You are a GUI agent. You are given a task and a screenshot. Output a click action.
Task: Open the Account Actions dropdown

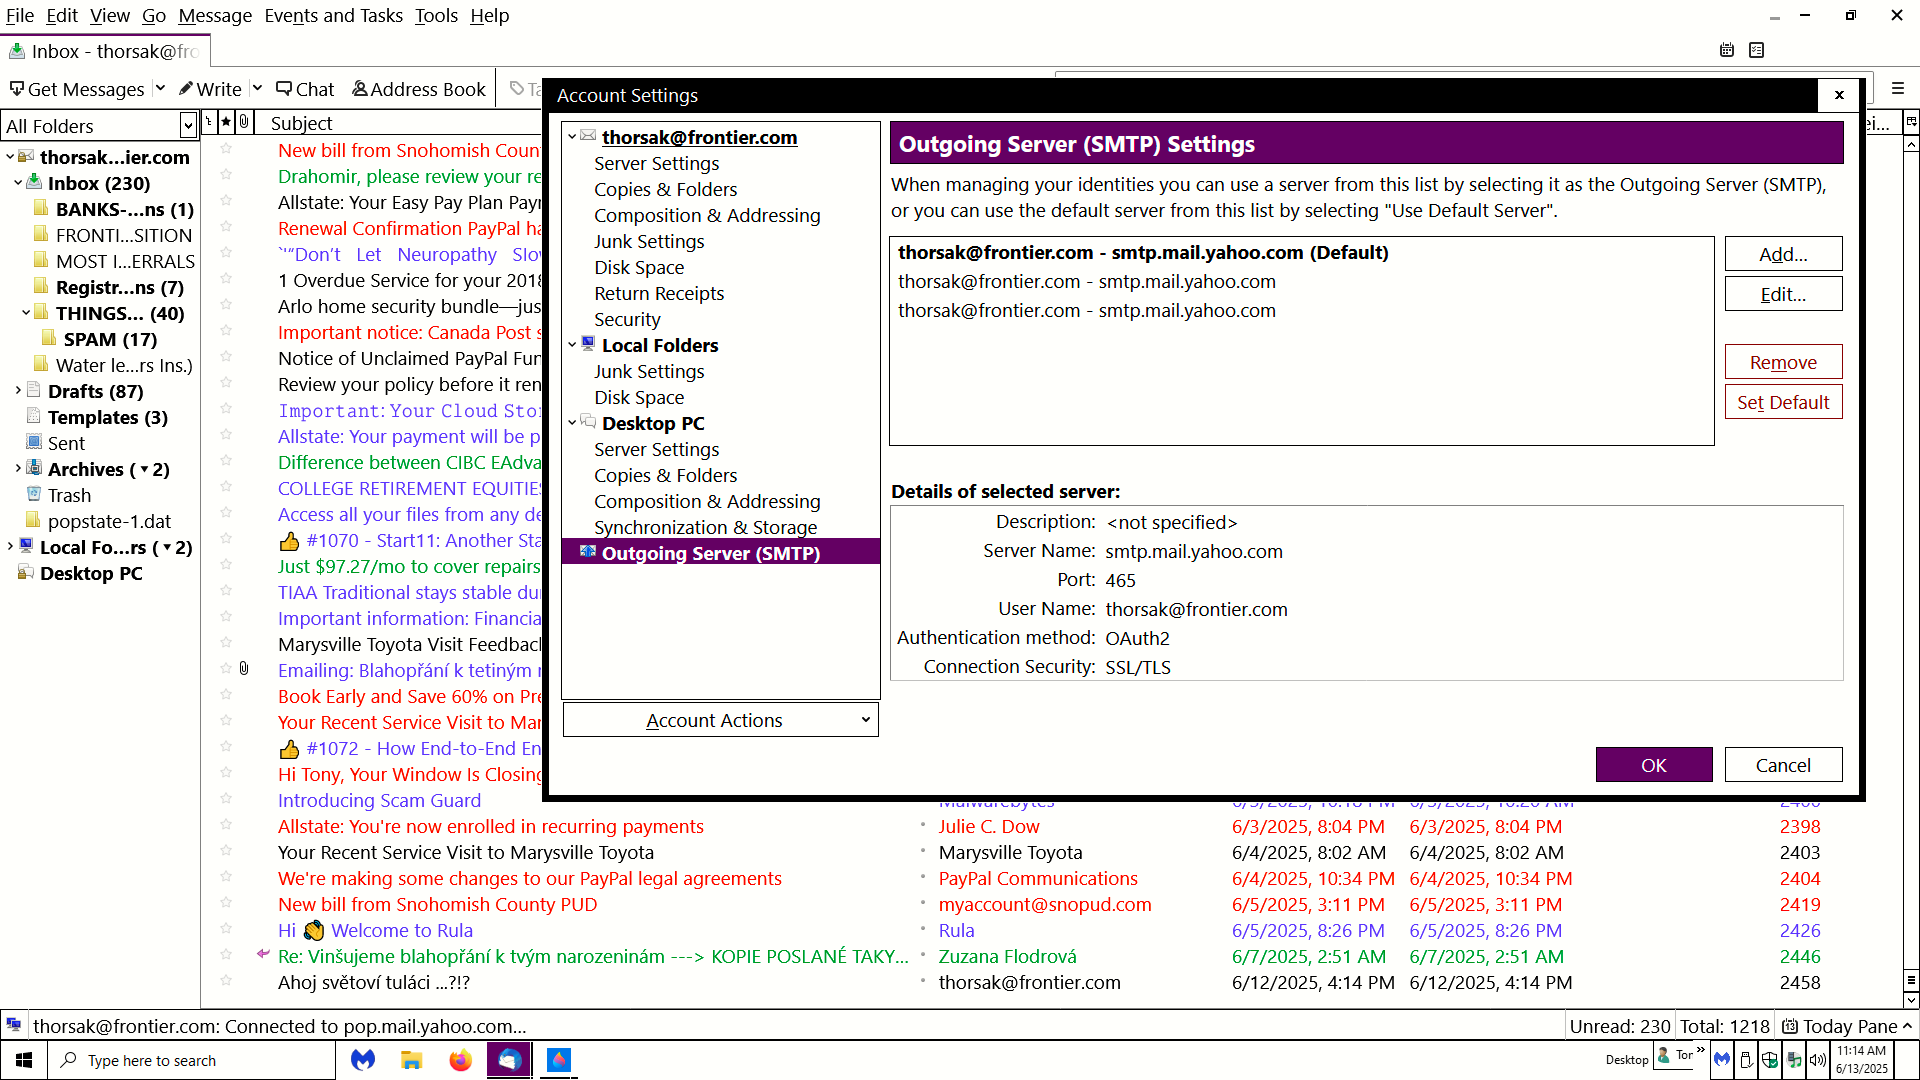(720, 720)
